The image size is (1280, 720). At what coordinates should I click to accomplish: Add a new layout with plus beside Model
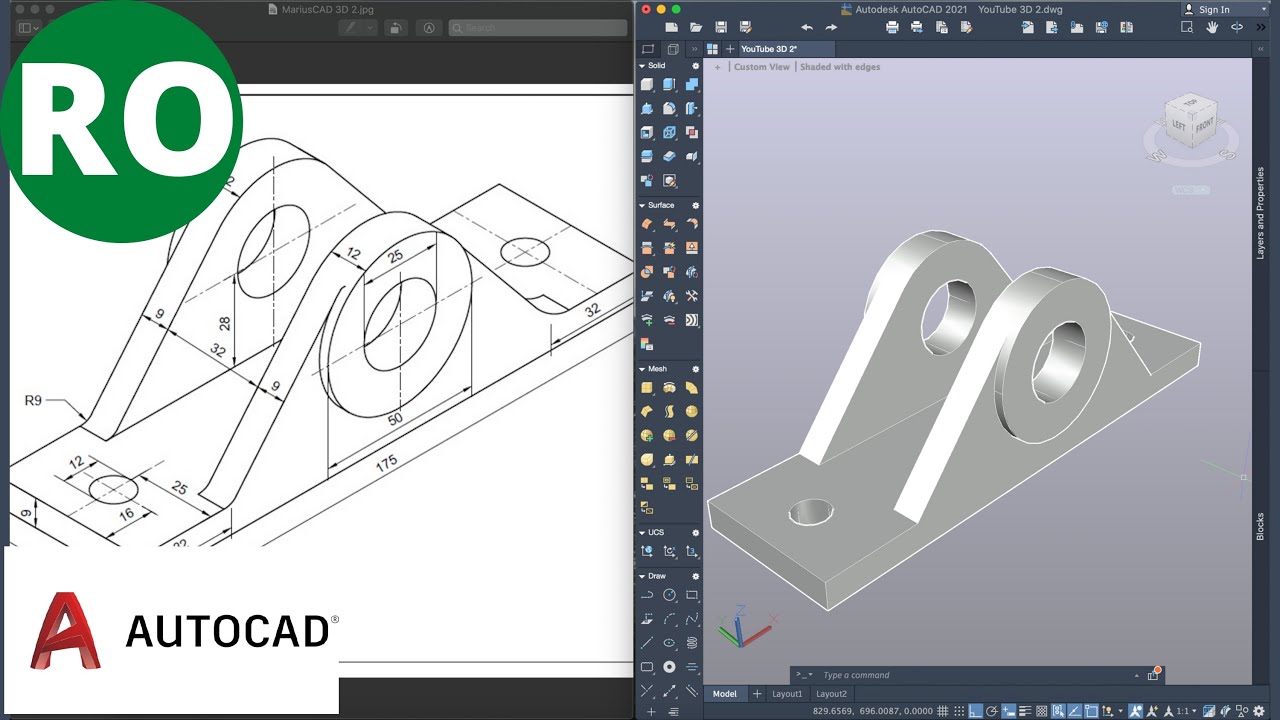[757, 693]
